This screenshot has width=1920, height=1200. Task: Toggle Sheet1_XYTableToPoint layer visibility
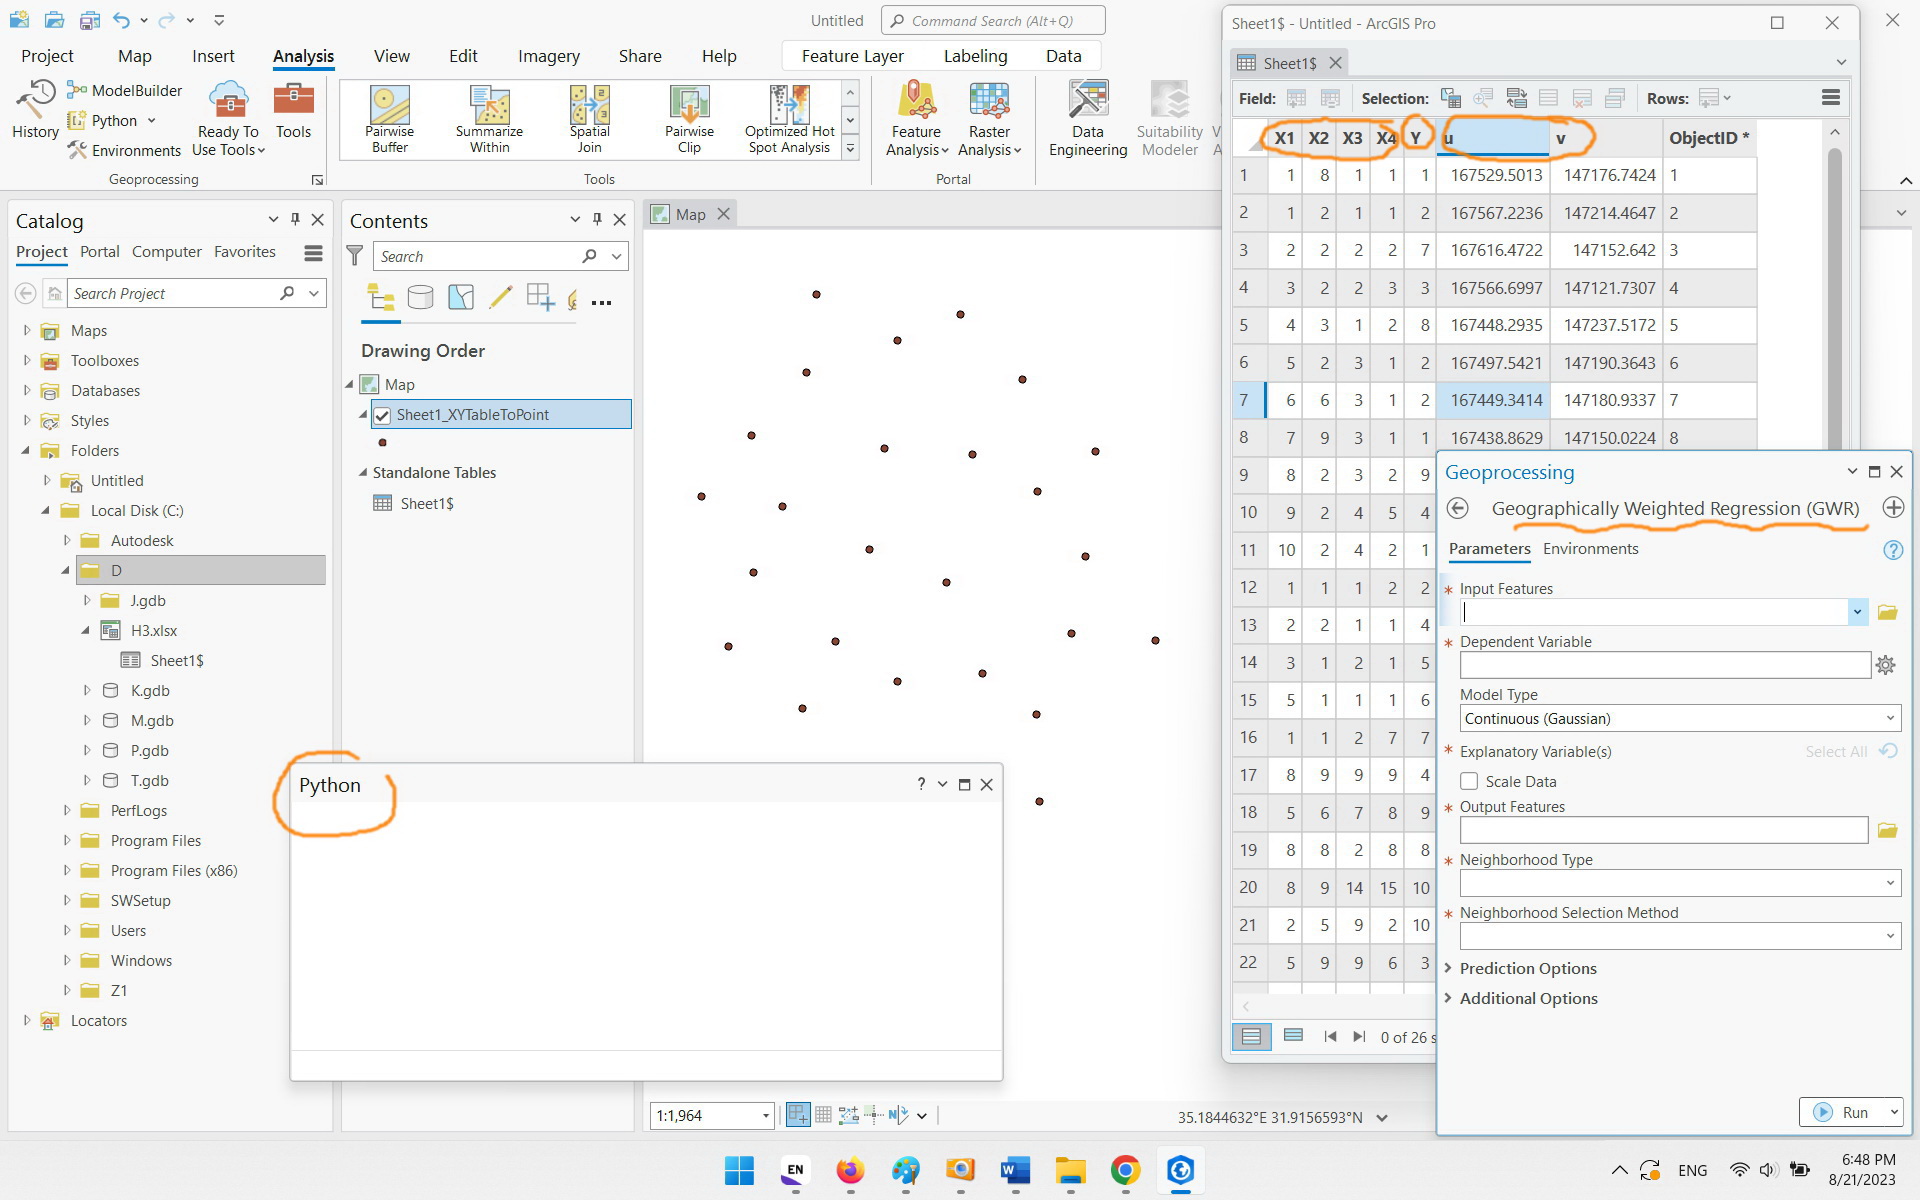(x=382, y=415)
